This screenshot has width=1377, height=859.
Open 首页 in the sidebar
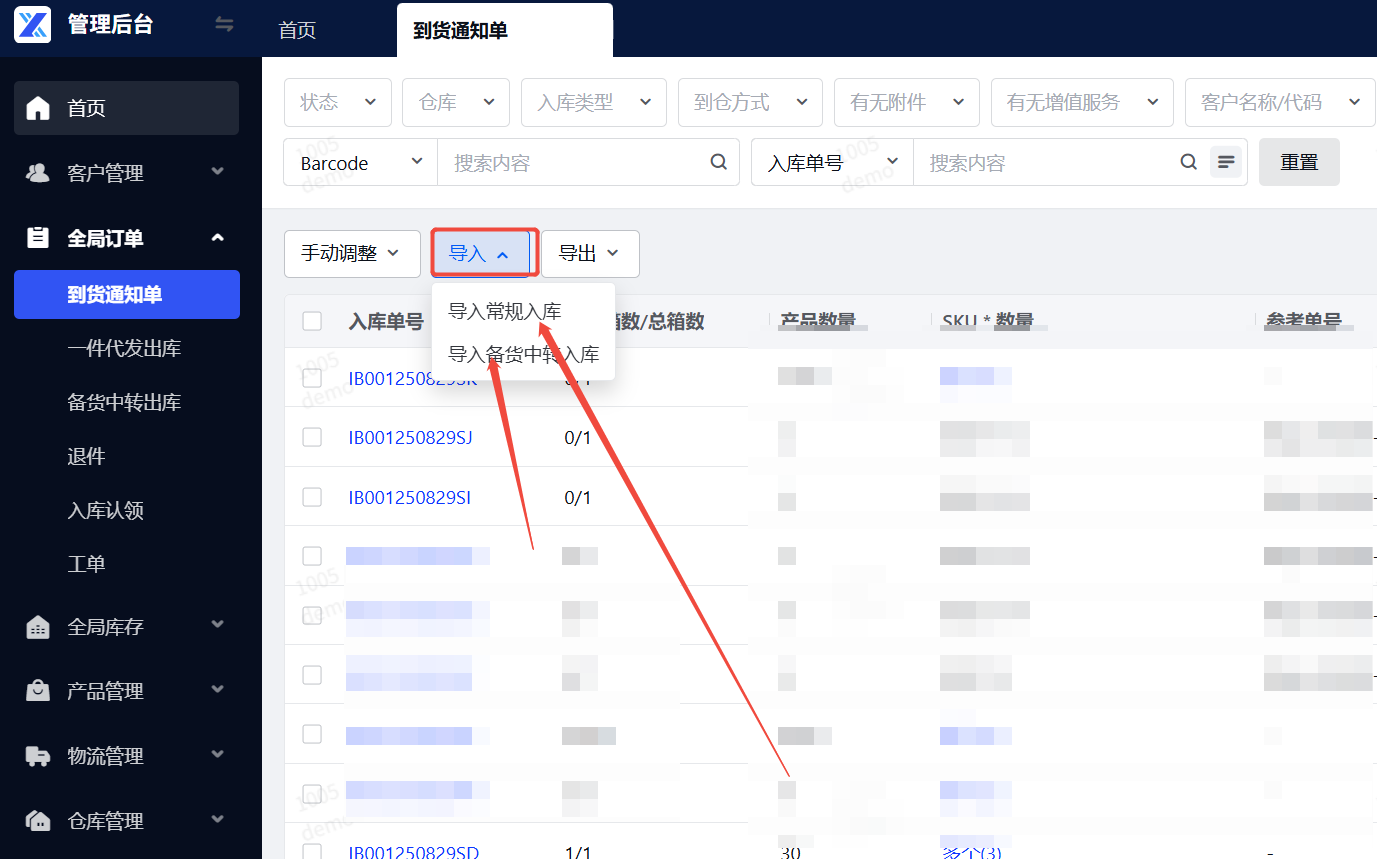click(126, 108)
